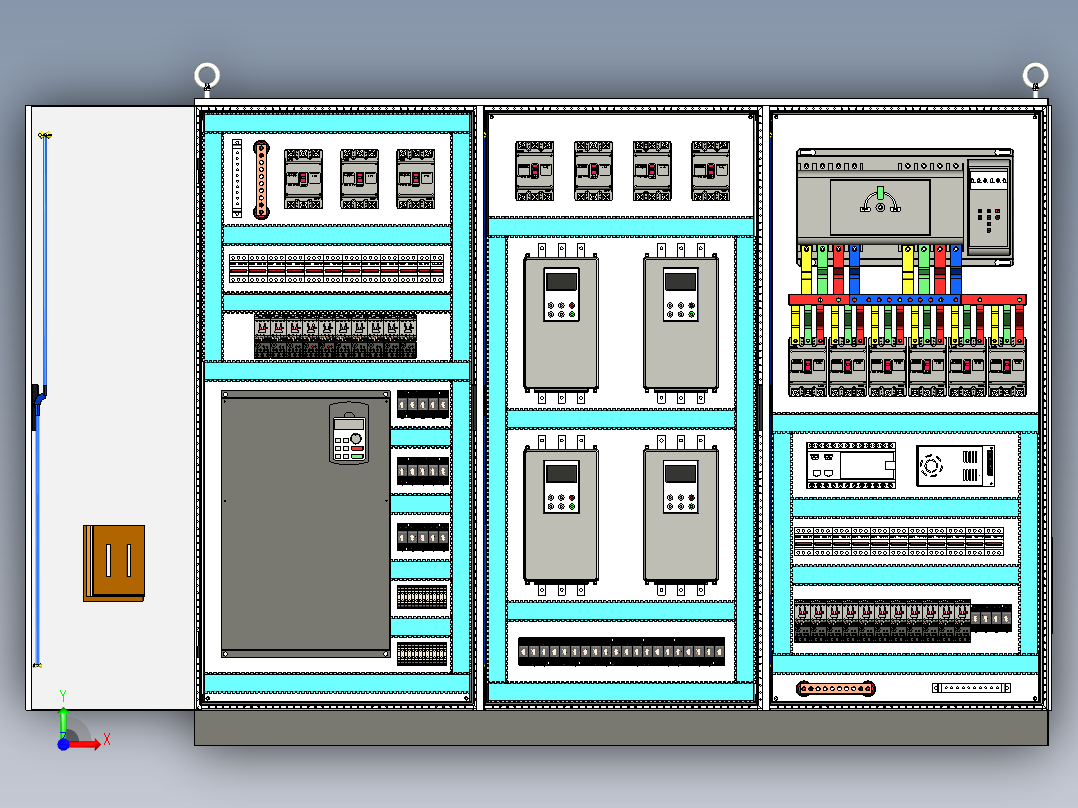Select the black terminal strip in the middle cabinet
The image size is (1078, 808).
(x=621, y=651)
